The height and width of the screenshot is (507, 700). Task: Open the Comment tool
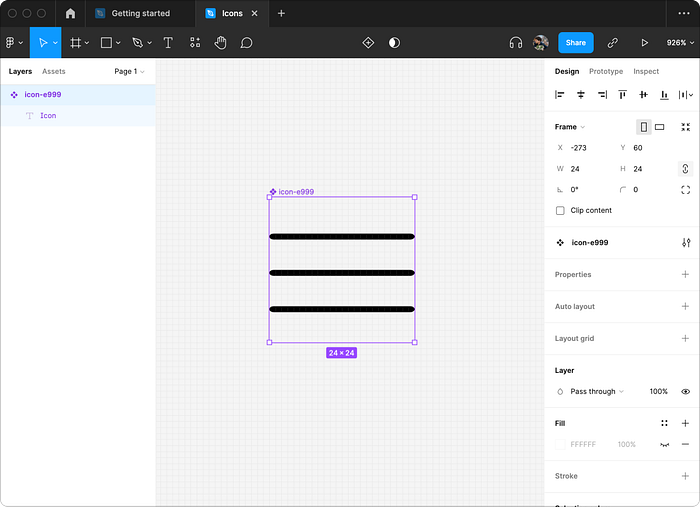[x=246, y=43]
